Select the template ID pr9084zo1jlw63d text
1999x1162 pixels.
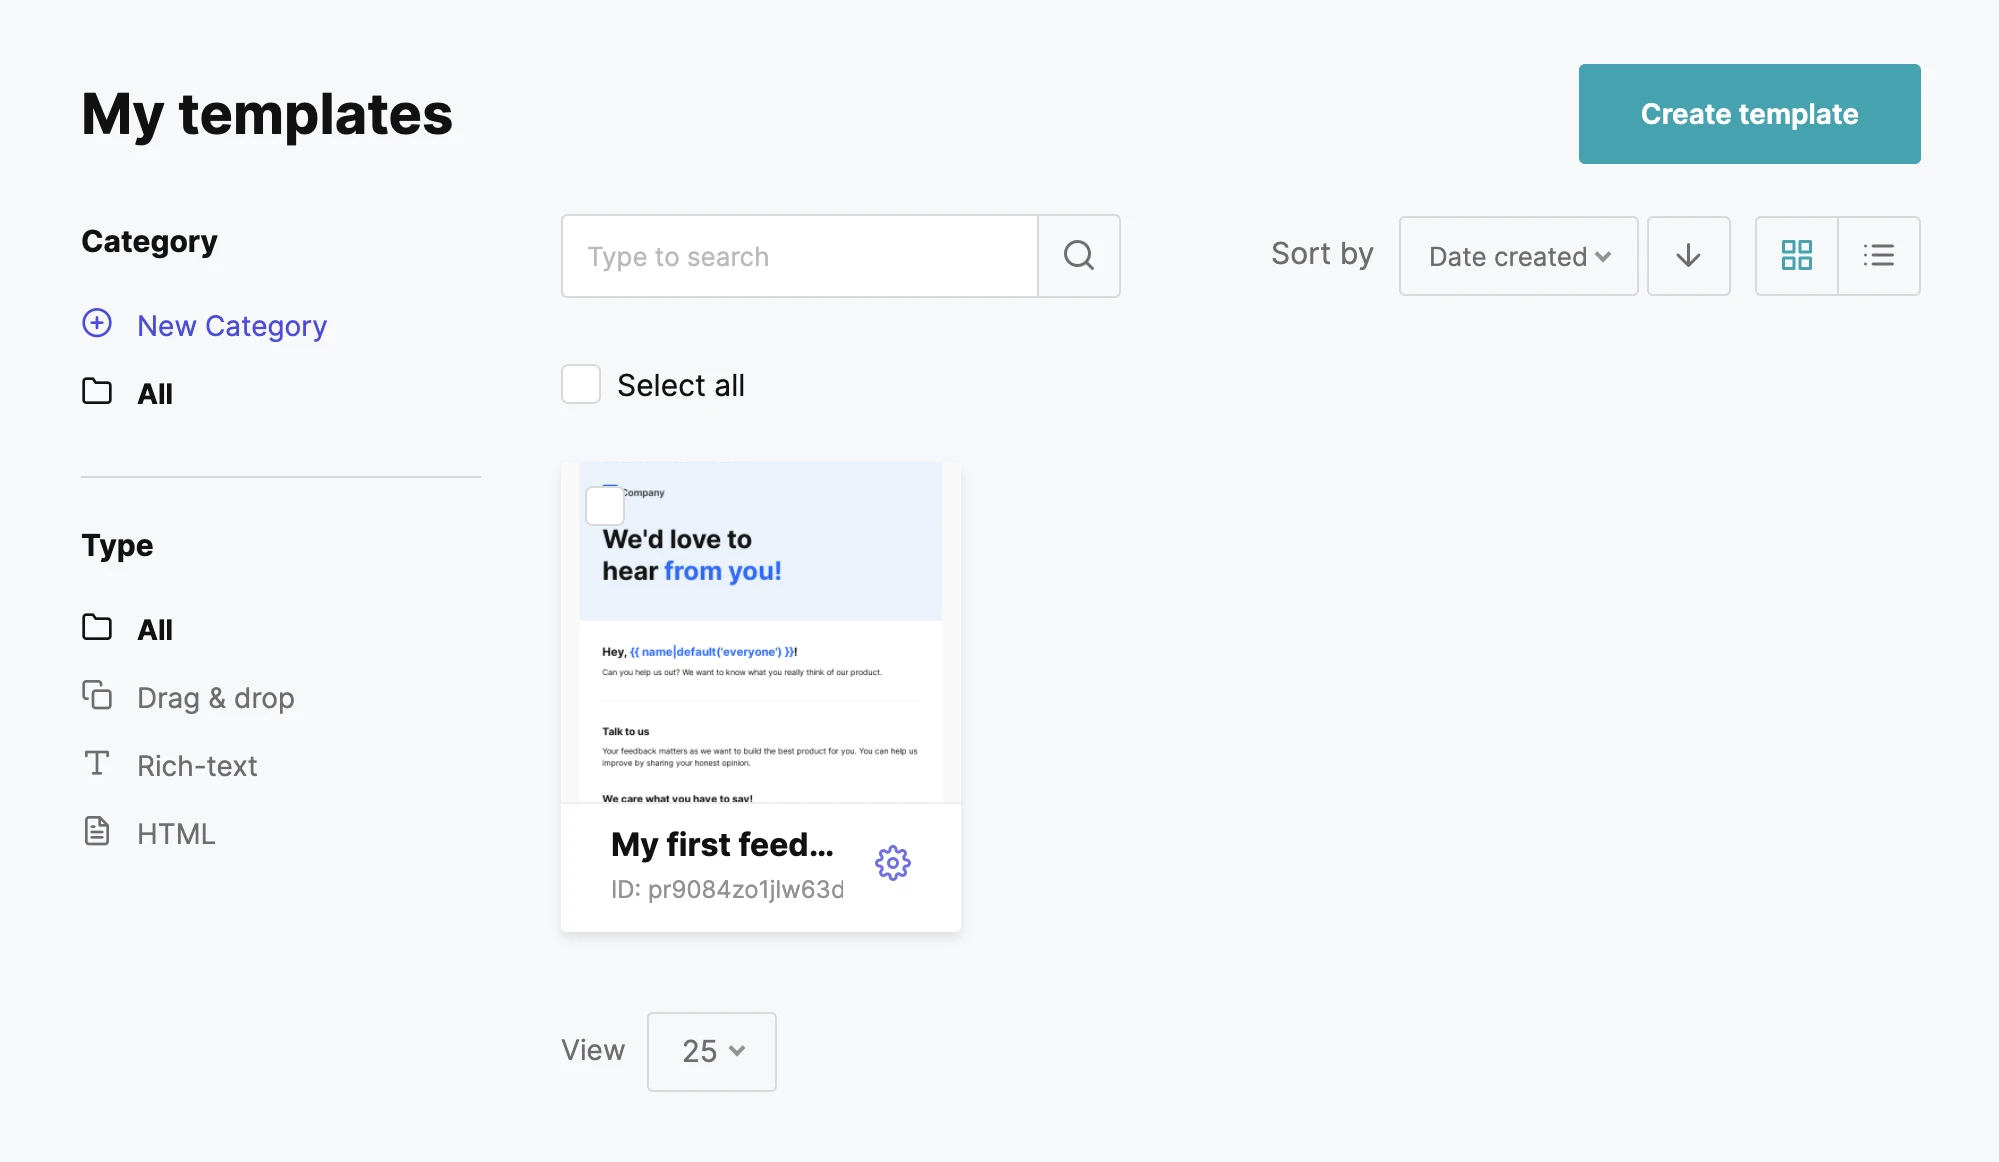coord(727,889)
